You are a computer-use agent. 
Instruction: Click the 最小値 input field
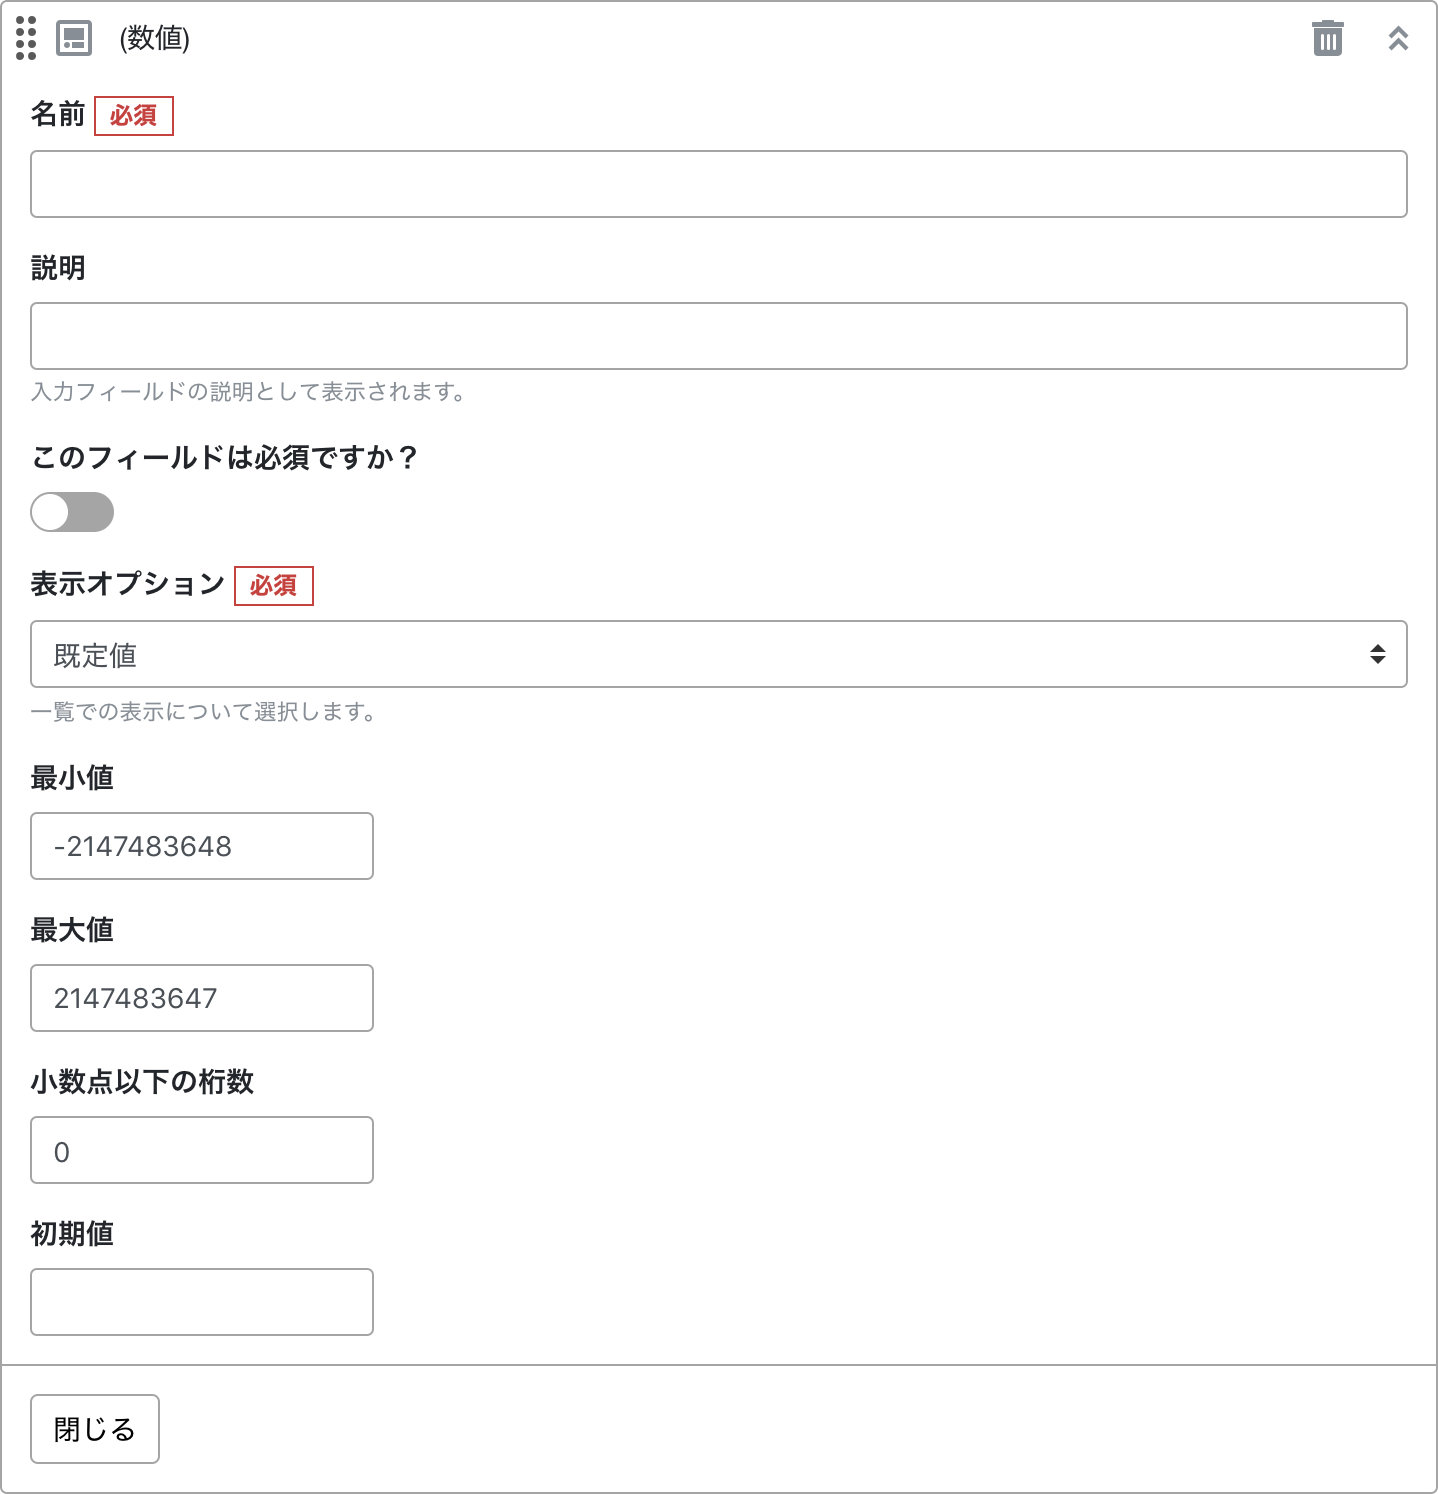coord(202,846)
